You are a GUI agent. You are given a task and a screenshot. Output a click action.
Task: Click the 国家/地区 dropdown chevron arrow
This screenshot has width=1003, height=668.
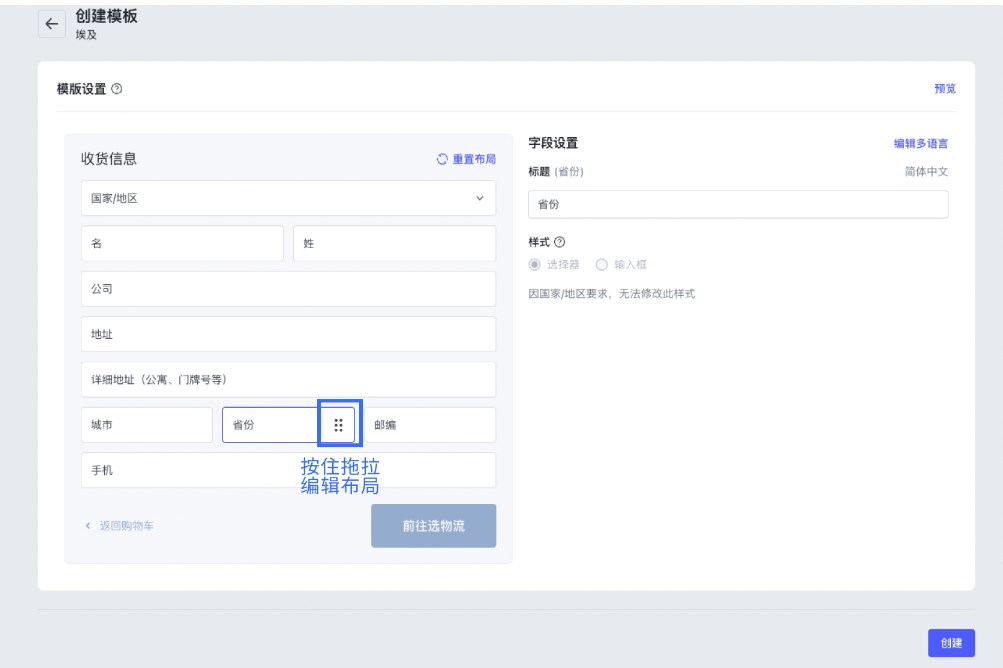[x=478, y=198]
